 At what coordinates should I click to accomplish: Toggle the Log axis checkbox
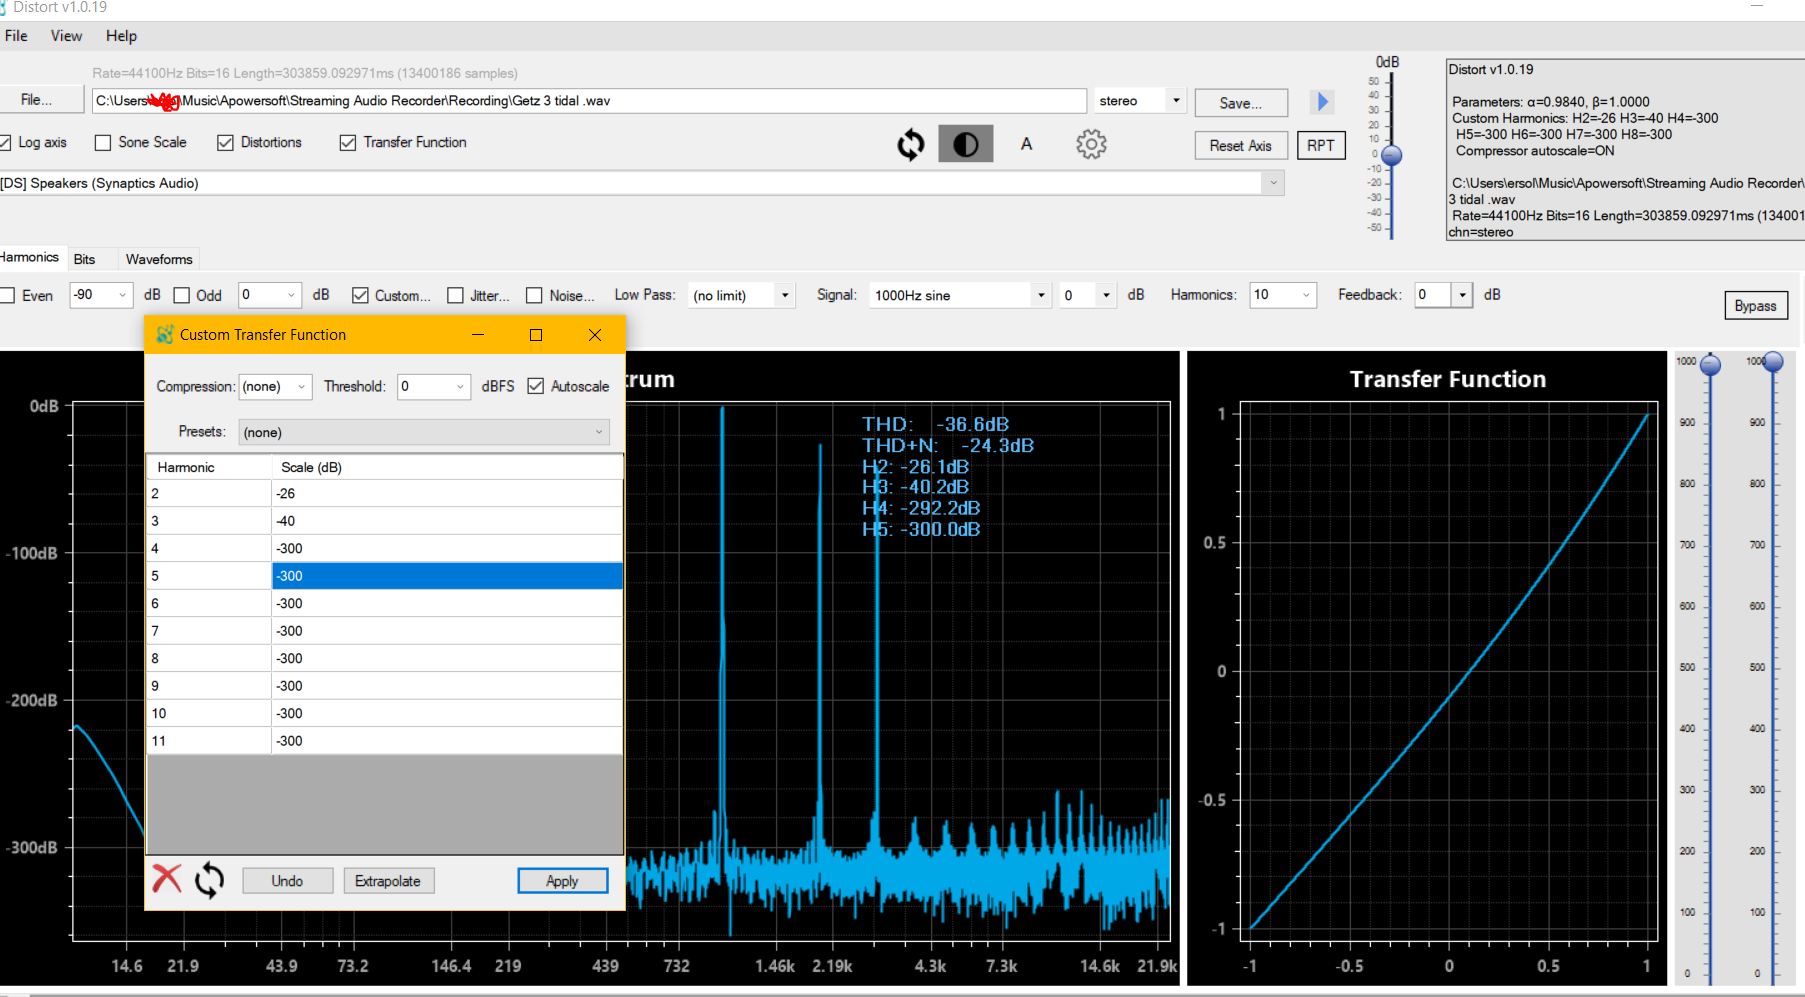tap(5, 142)
